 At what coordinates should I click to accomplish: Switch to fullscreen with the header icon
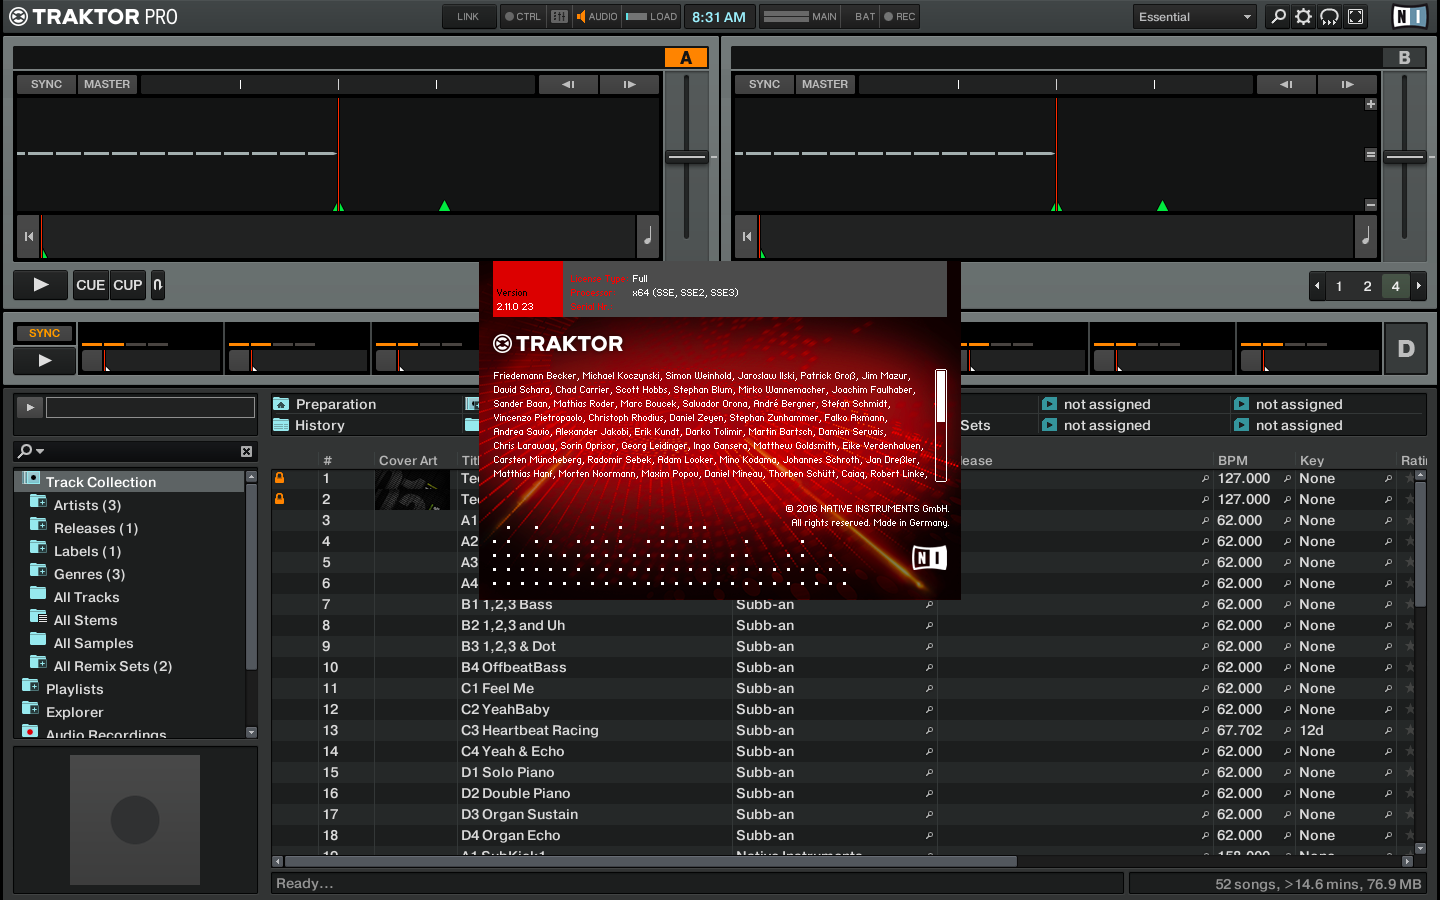click(1355, 17)
